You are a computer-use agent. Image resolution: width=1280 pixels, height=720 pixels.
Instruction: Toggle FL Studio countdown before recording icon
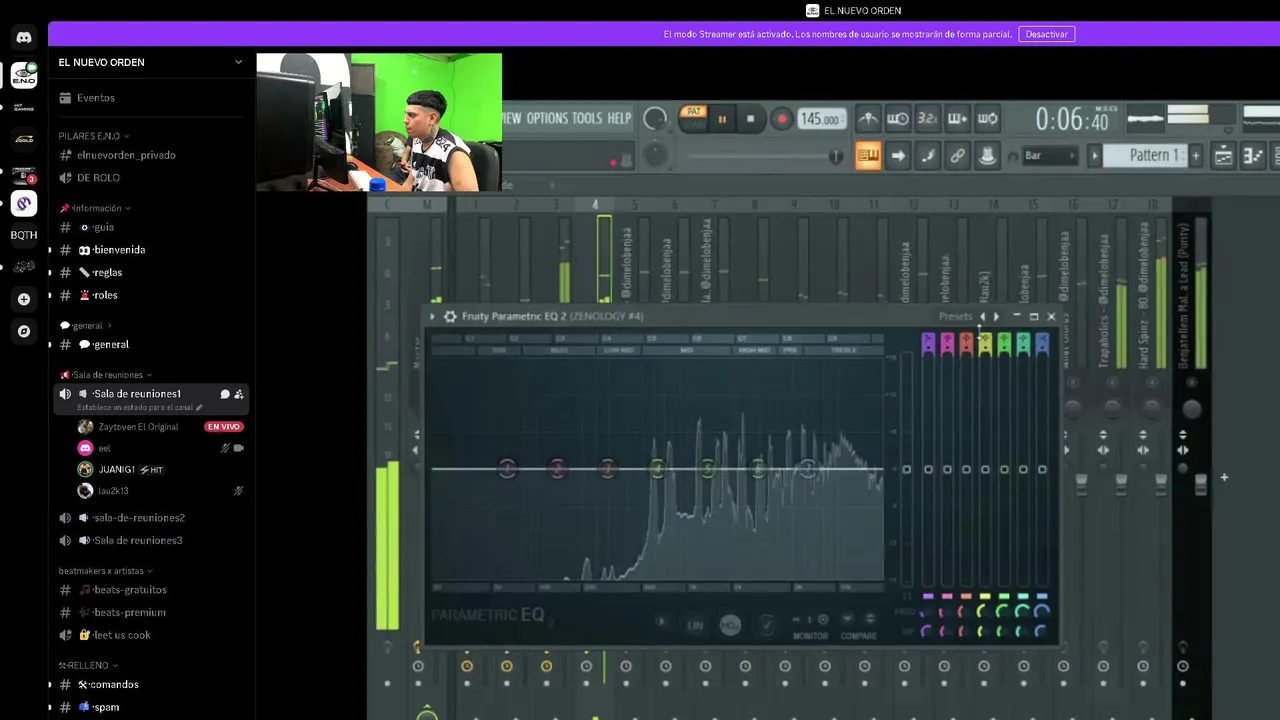927,119
